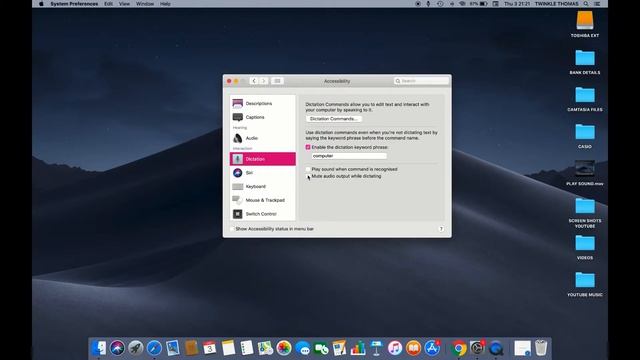This screenshot has width=640, height=360.
Task: Go back with the toolbar back arrow
Action: point(254,81)
